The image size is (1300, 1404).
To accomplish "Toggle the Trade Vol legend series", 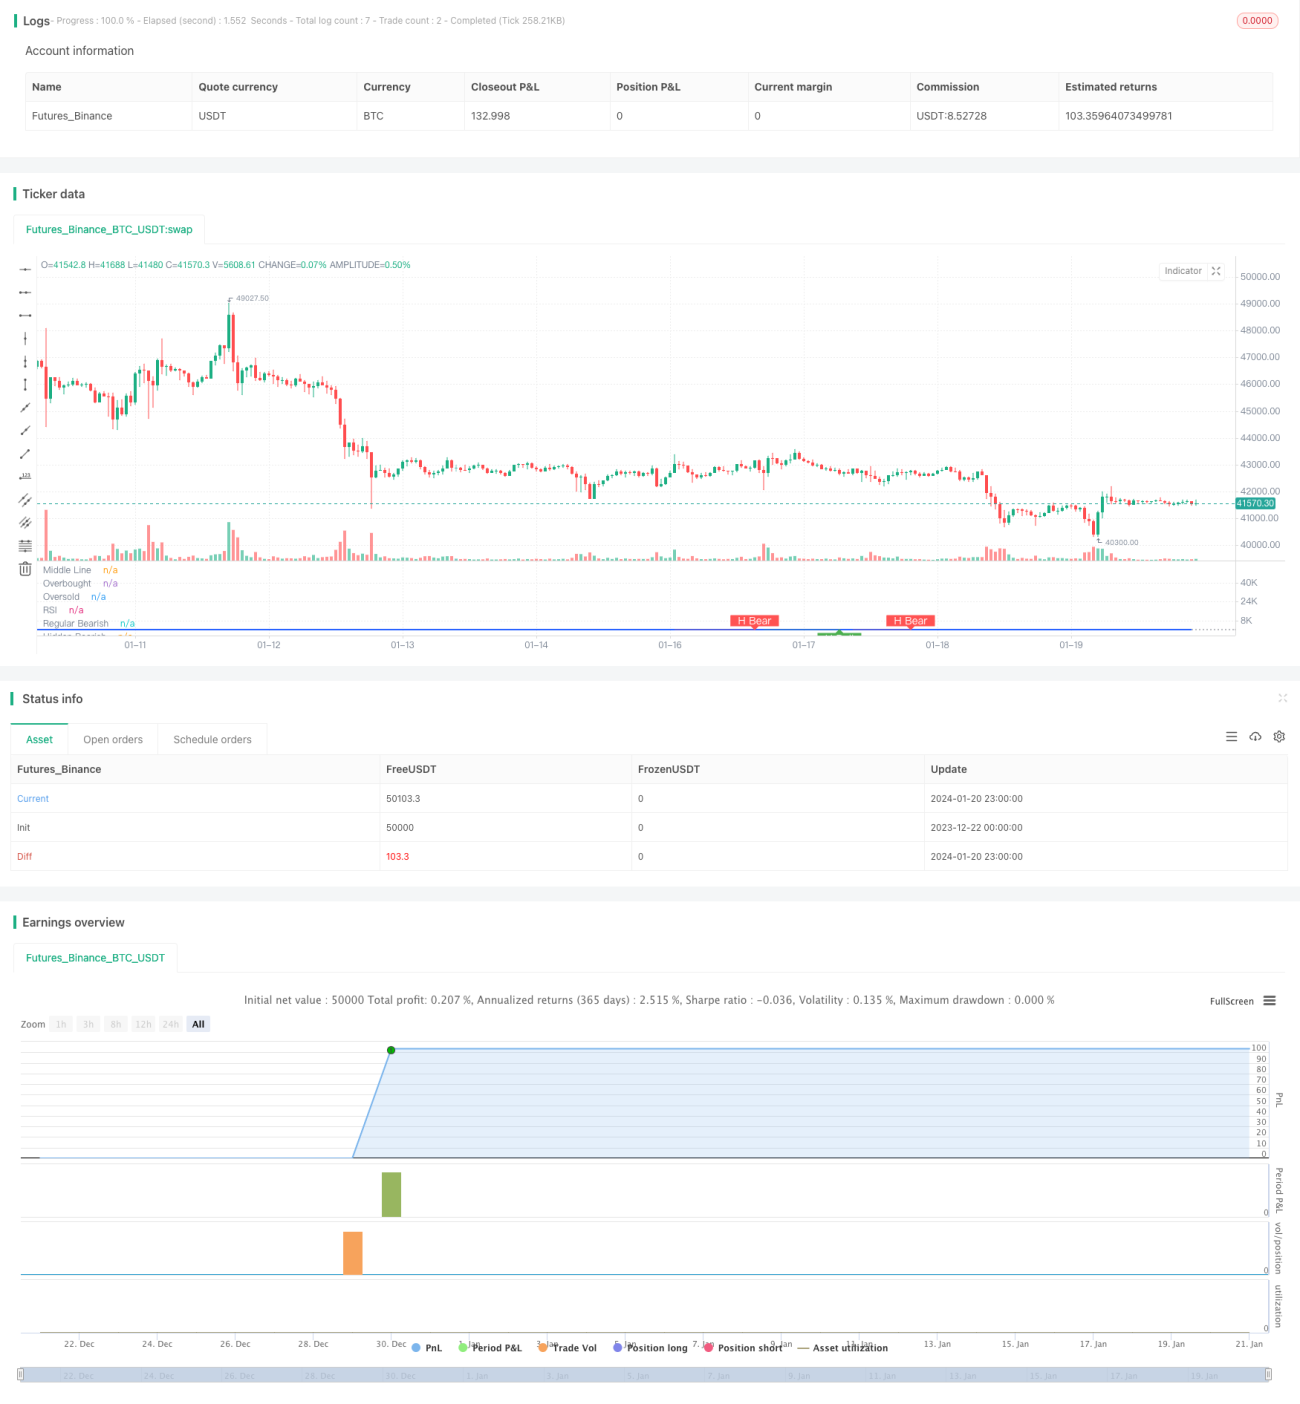I will 567,1348.
